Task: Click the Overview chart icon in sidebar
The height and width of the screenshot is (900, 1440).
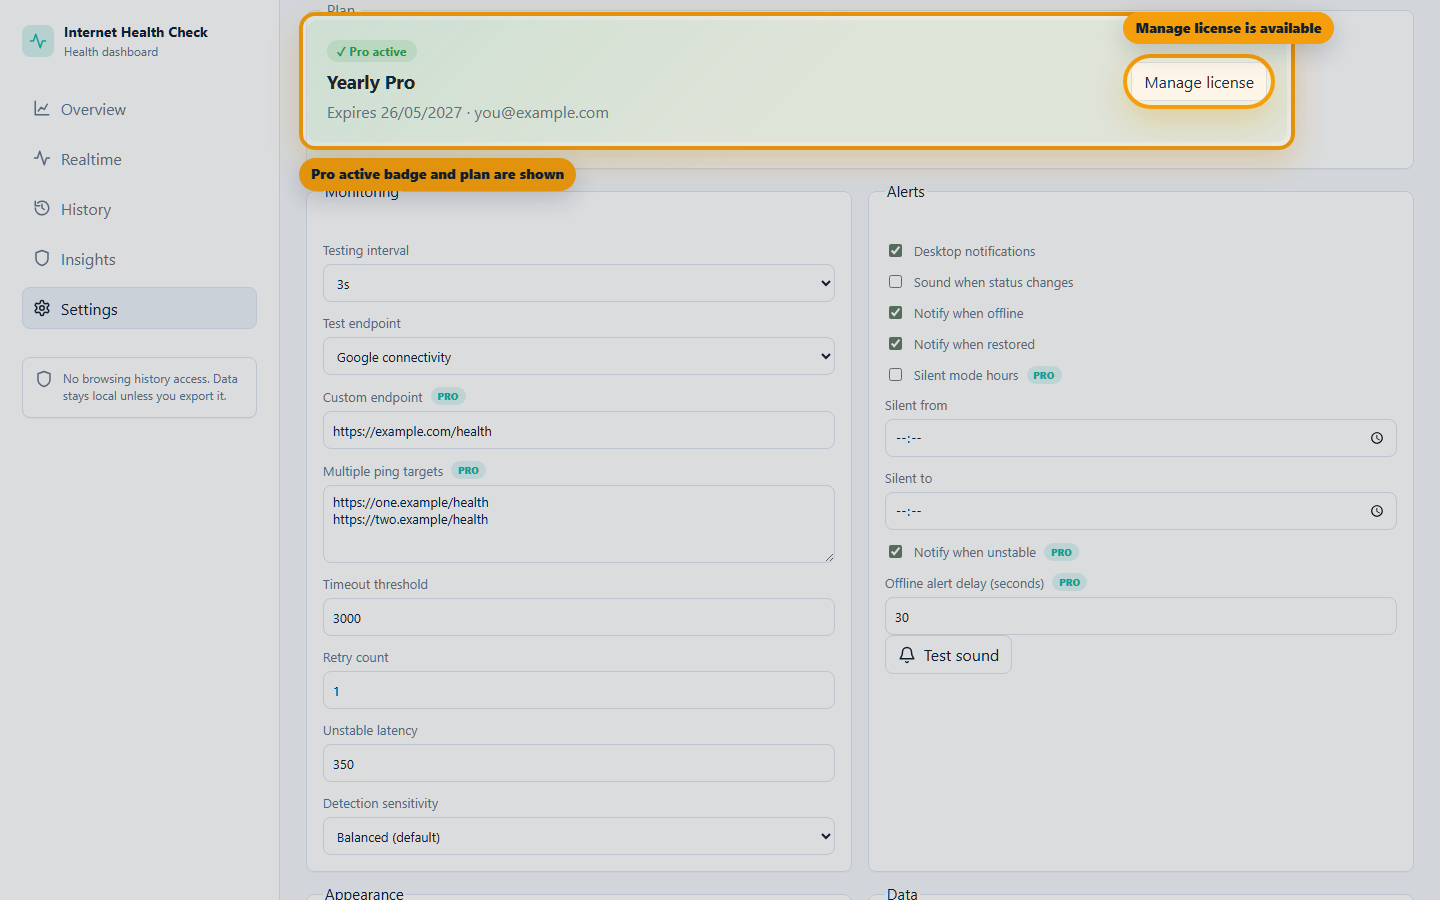Action: pyautogui.click(x=42, y=108)
